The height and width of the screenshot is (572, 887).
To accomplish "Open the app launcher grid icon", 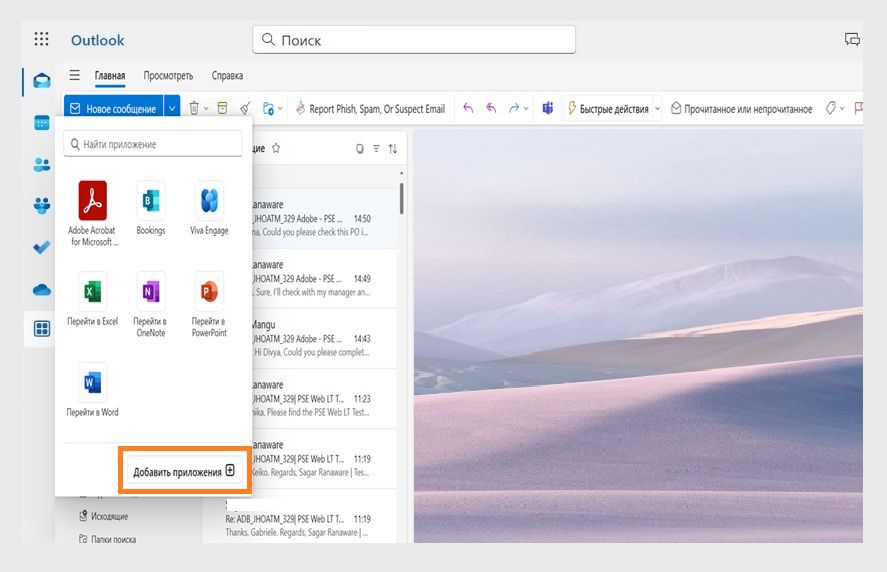I will coord(41,39).
